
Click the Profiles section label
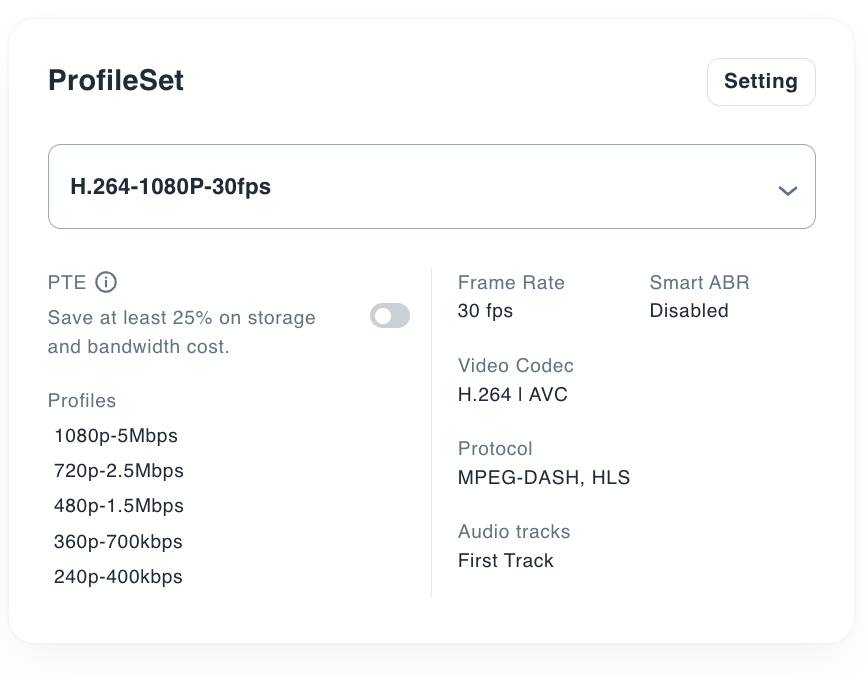[x=82, y=401]
